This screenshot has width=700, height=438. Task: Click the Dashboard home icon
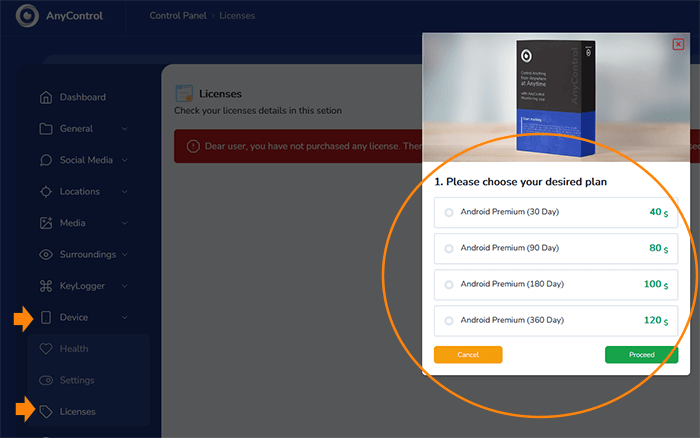click(x=45, y=98)
